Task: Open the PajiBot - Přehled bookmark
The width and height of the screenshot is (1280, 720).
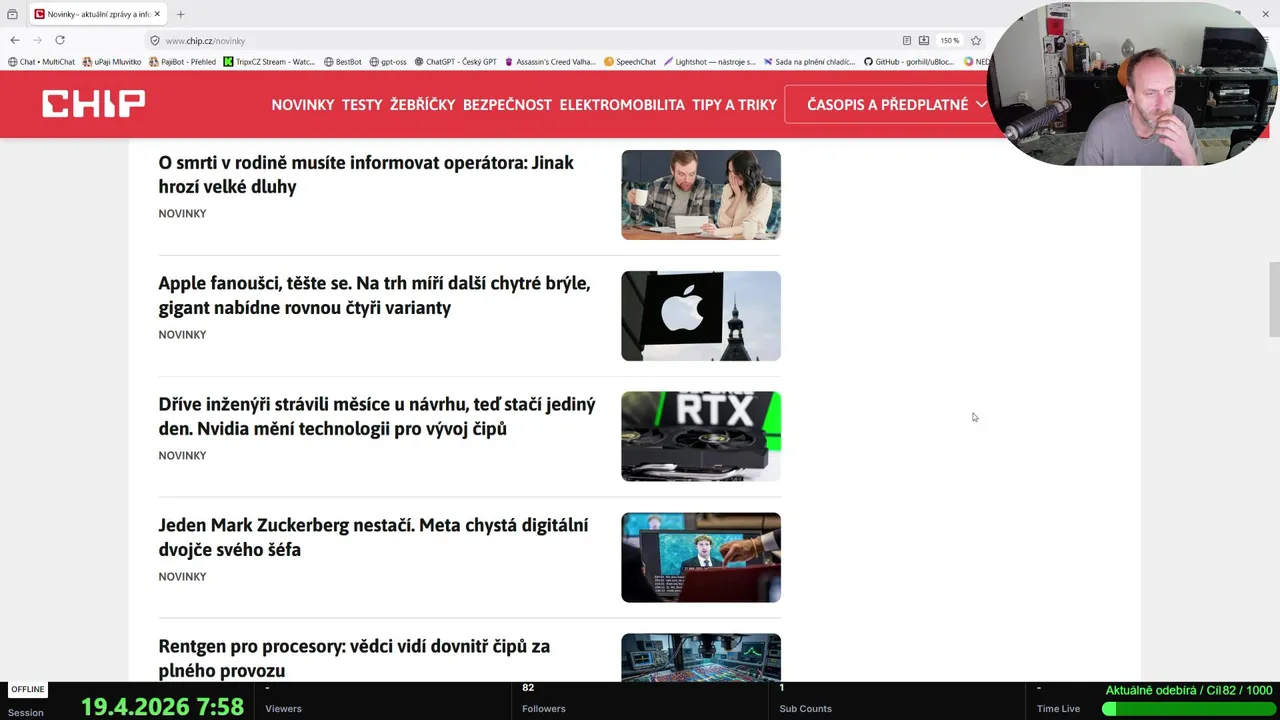Action: tap(182, 62)
